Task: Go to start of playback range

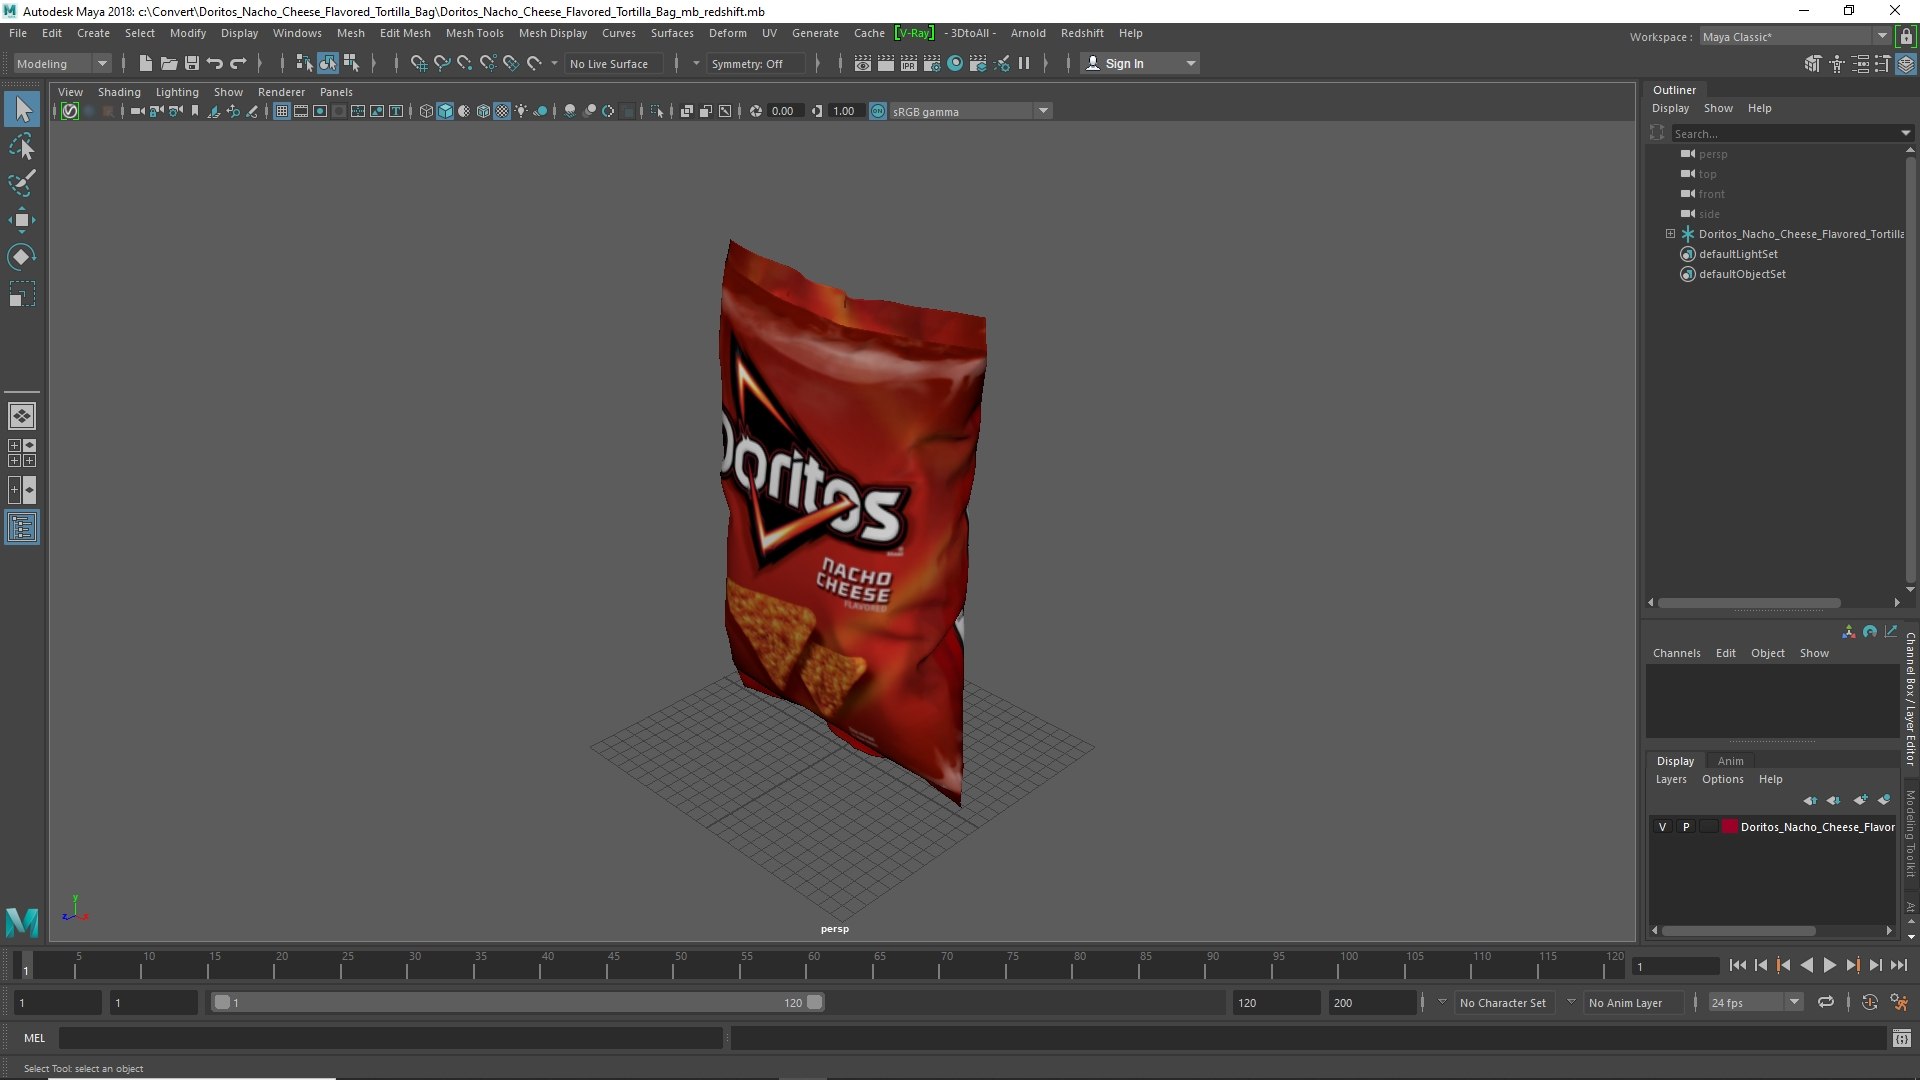Action: click(x=1737, y=965)
